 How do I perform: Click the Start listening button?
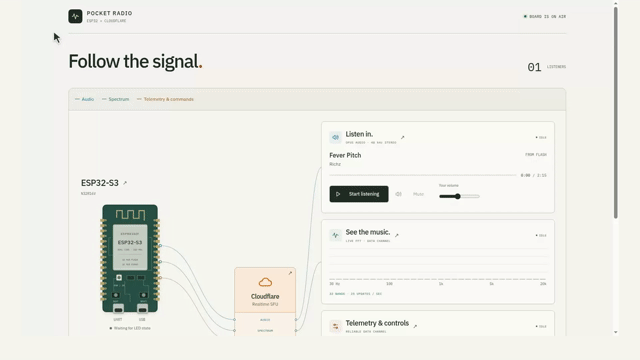(x=359, y=194)
